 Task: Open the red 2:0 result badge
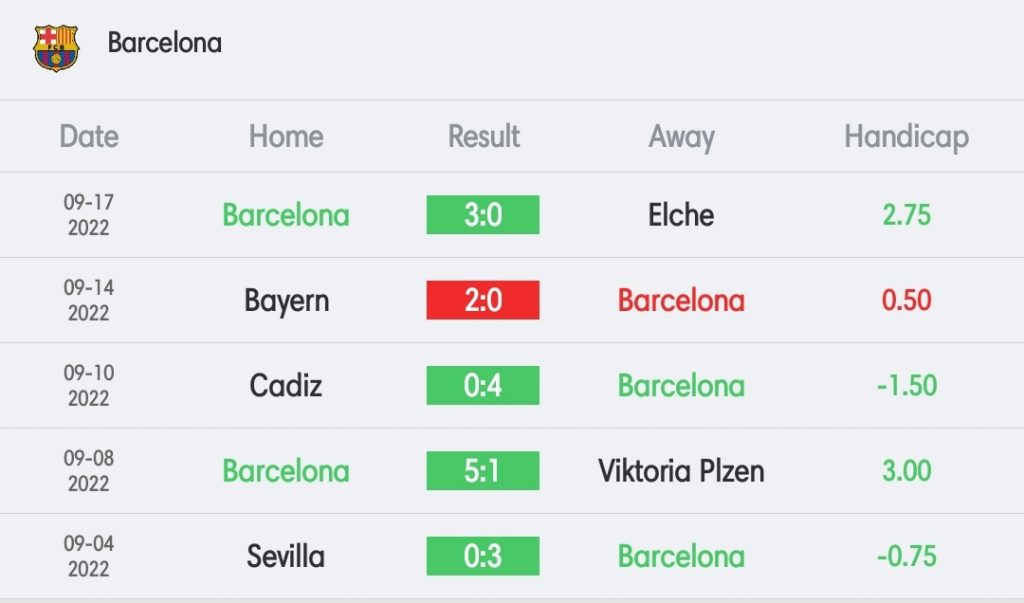tap(483, 300)
